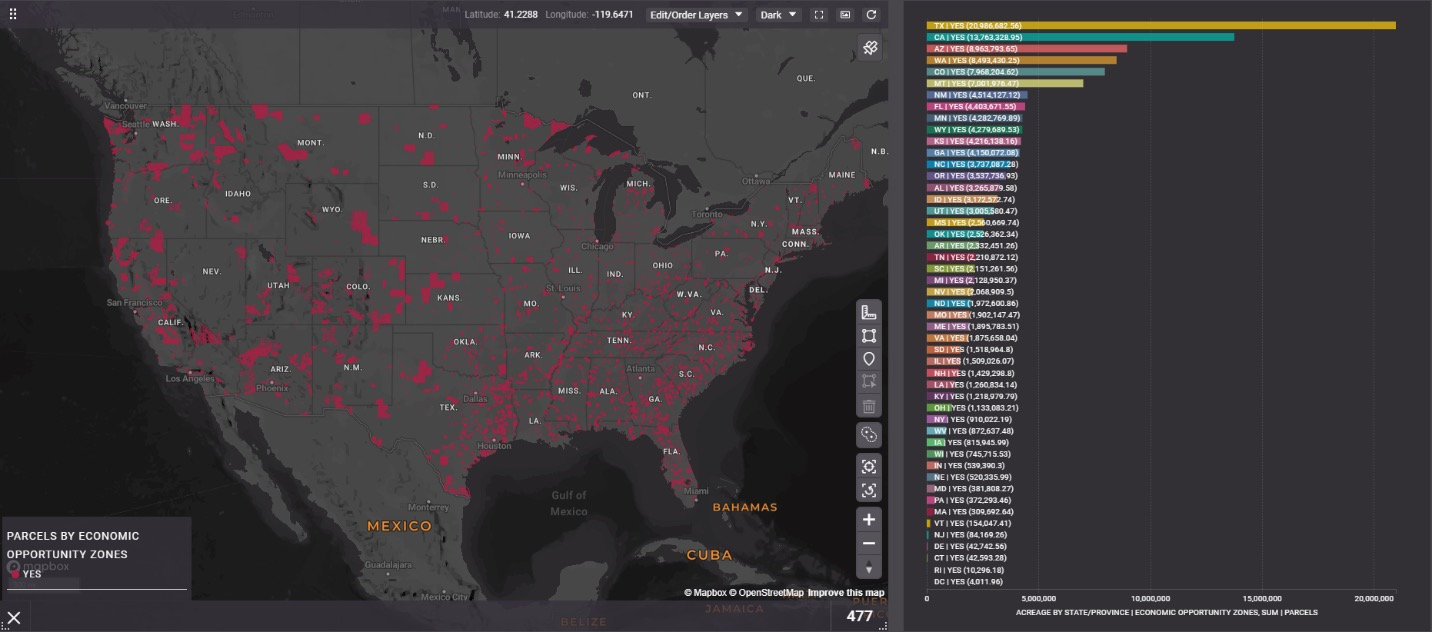Click the export map image icon

point(845,15)
